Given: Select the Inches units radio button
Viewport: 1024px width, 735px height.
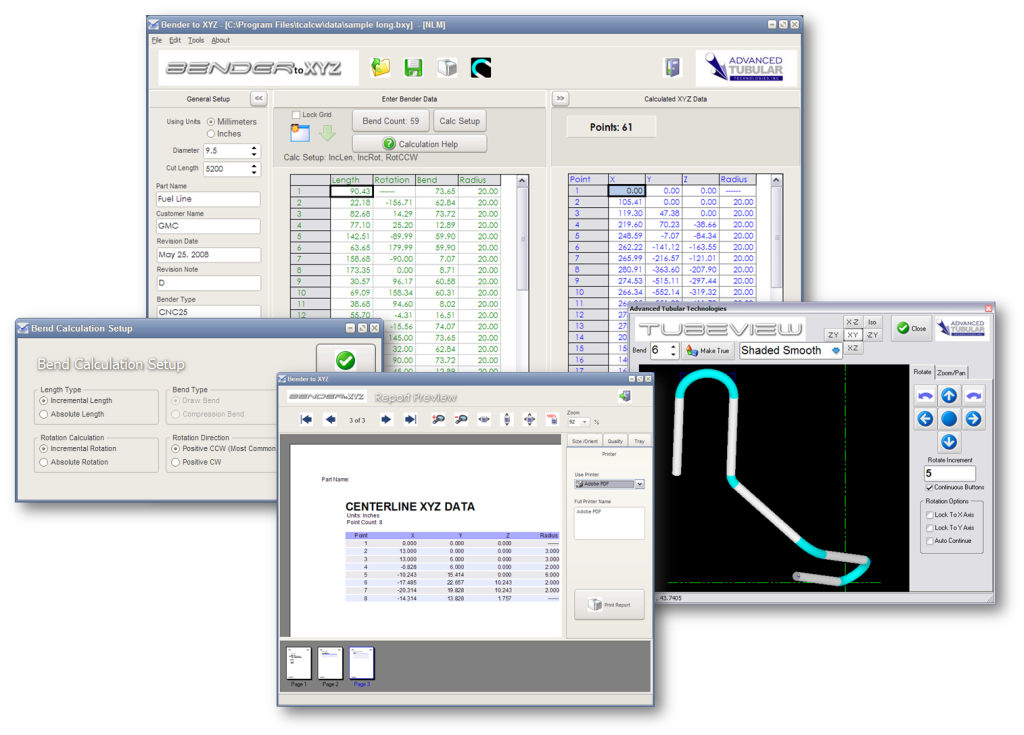Looking at the screenshot, I should [x=211, y=133].
